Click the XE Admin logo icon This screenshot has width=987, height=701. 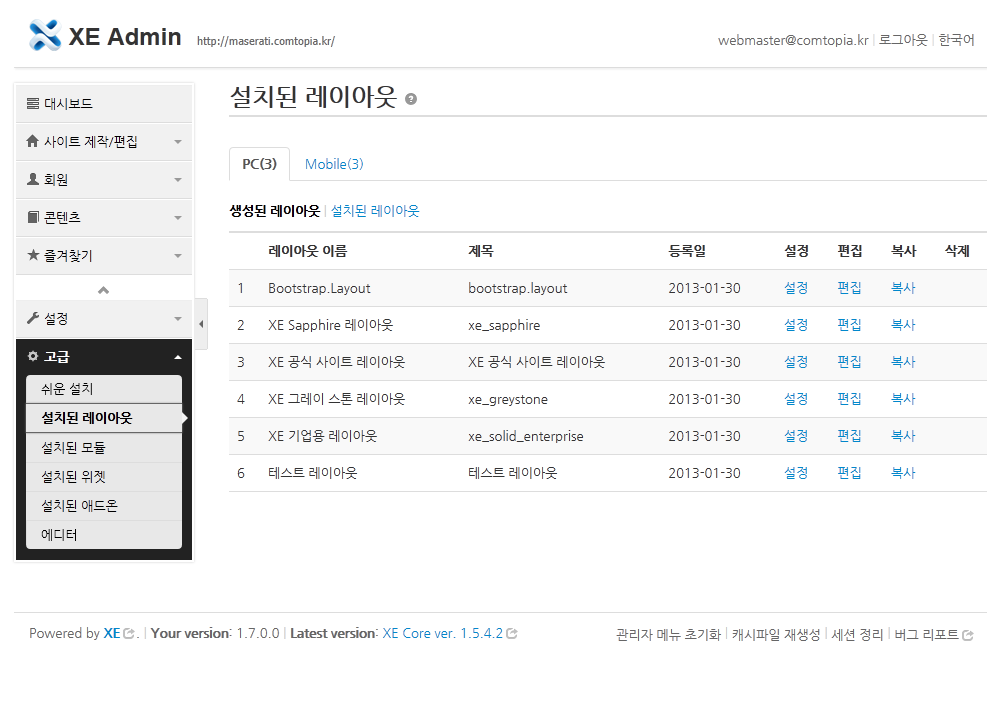pyautogui.click(x=46, y=36)
